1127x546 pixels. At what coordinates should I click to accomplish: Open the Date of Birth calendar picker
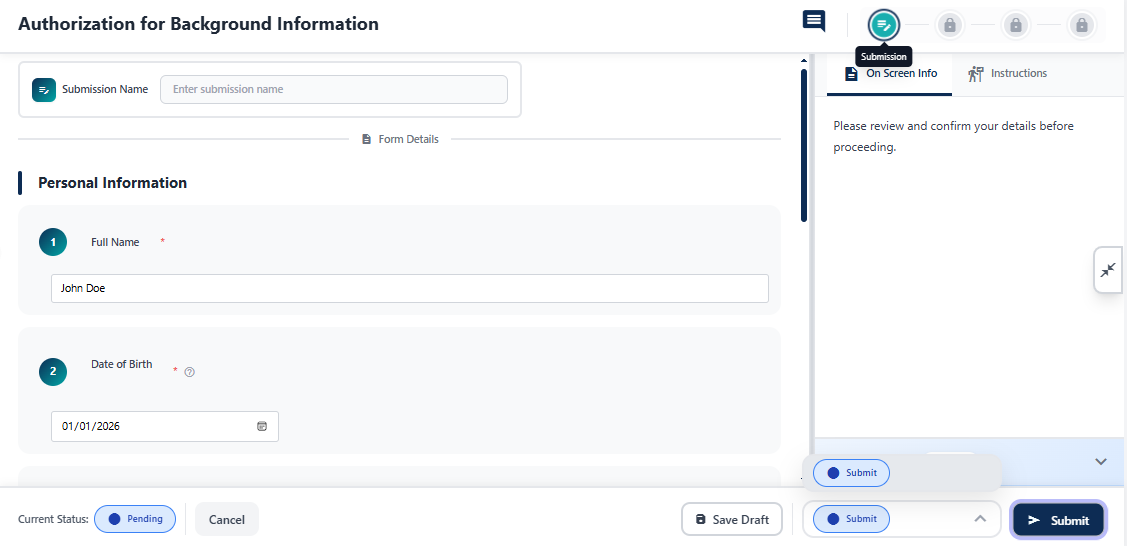point(262,426)
